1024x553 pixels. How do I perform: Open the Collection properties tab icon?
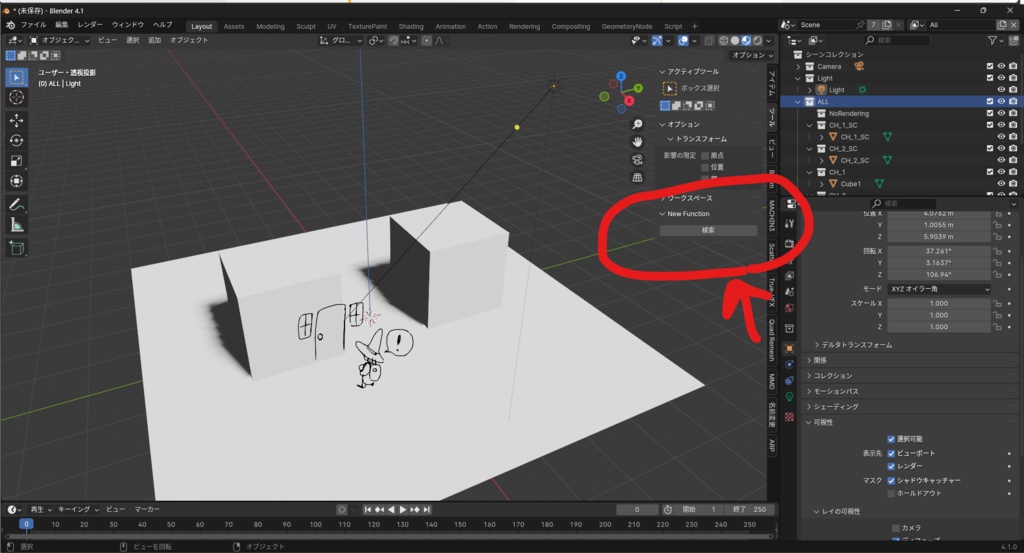point(790,328)
